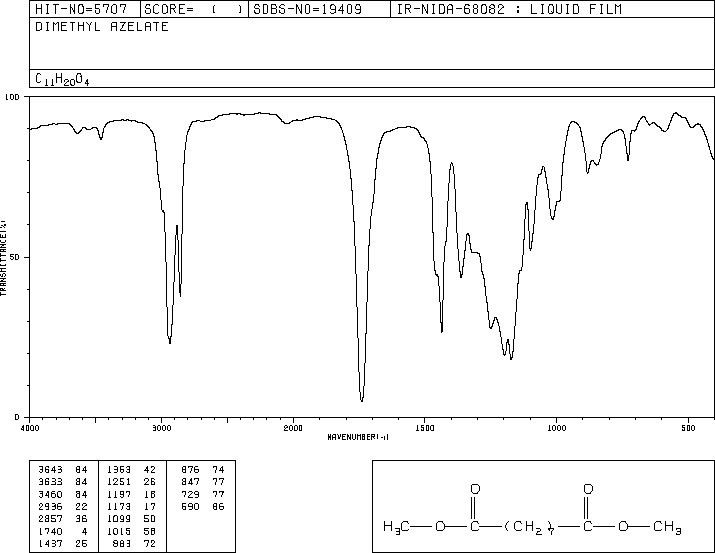The width and height of the screenshot is (715, 553).
Task: Select the 3633 entry in the peak table
Action: (x=50, y=482)
